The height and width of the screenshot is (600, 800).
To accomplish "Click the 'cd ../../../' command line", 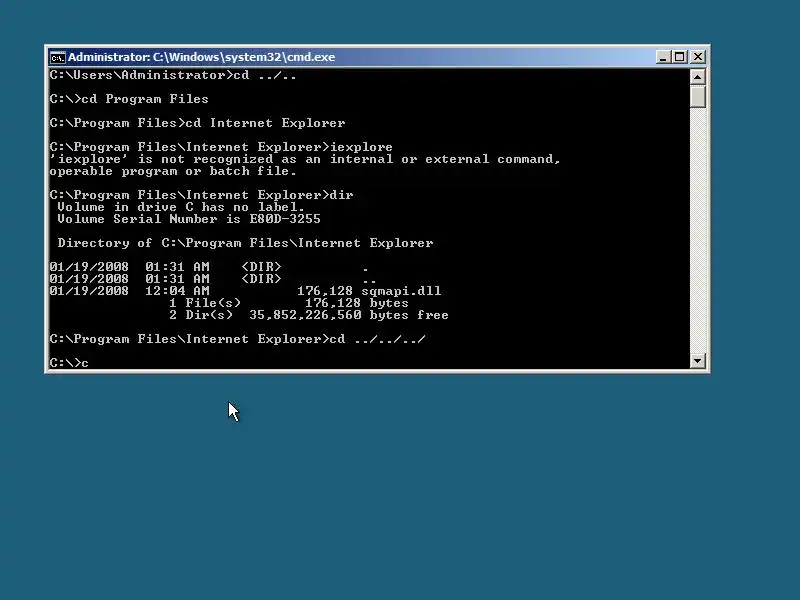I will (x=238, y=339).
